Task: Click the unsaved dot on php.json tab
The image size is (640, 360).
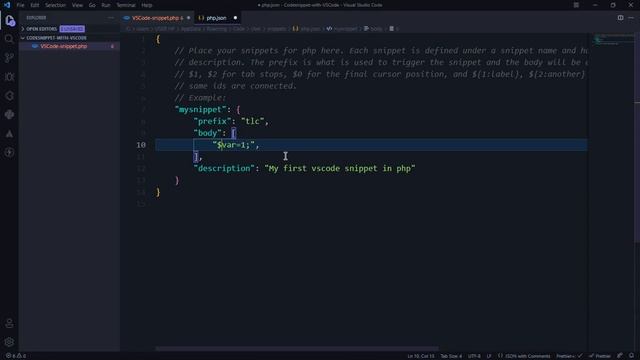Action: [x=235, y=18]
